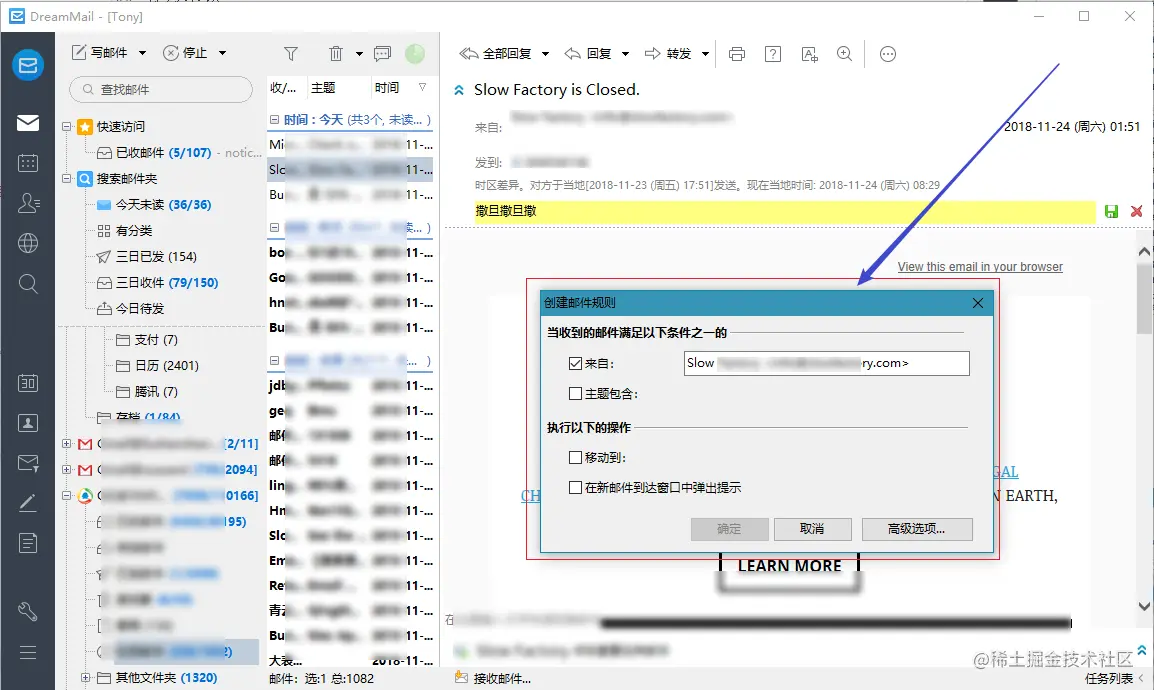The width and height of the screenshot is (1154, 690).
Task: Open the calendar grid icon in sidebar
Action: tap(28, 163)
